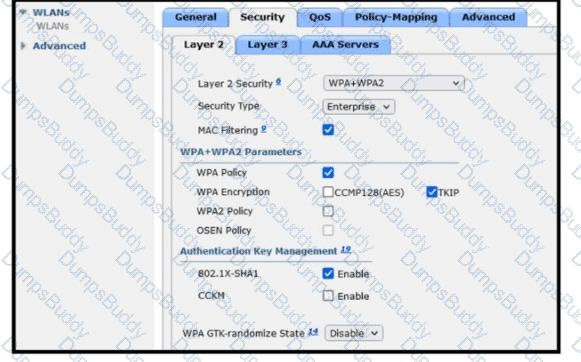Collapse the WLANs tree arrow
The width and height of the screenshot is (581, 362).
[x=23, y=12]
